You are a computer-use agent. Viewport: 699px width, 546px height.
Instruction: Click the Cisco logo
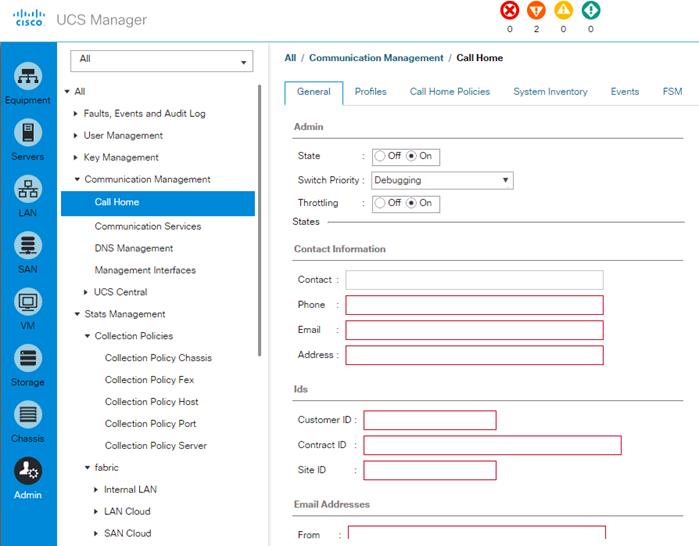pyautogui.click(x=29, y=18)
